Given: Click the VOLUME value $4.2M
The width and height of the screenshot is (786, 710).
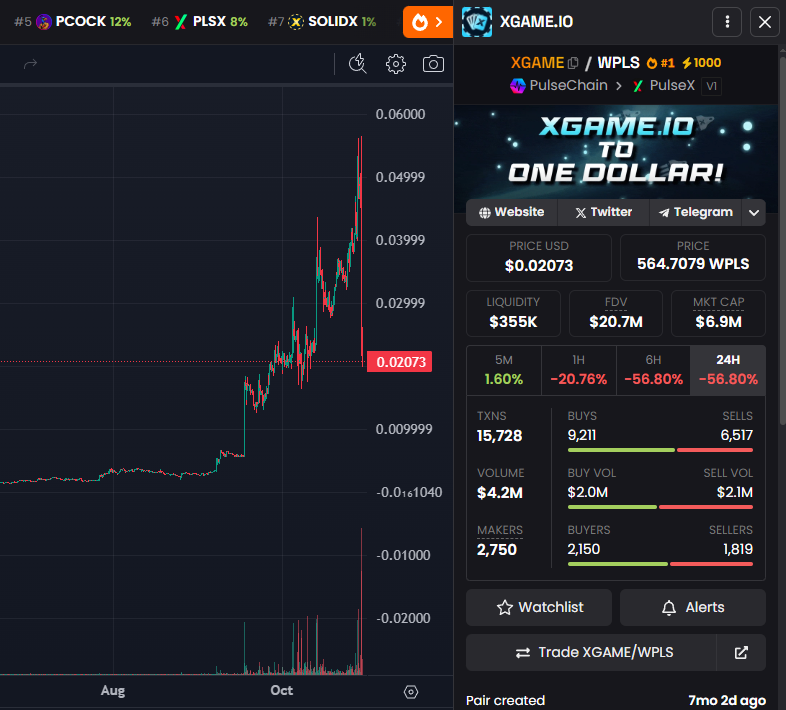Looking at the screenshot, I should [500, 493].
